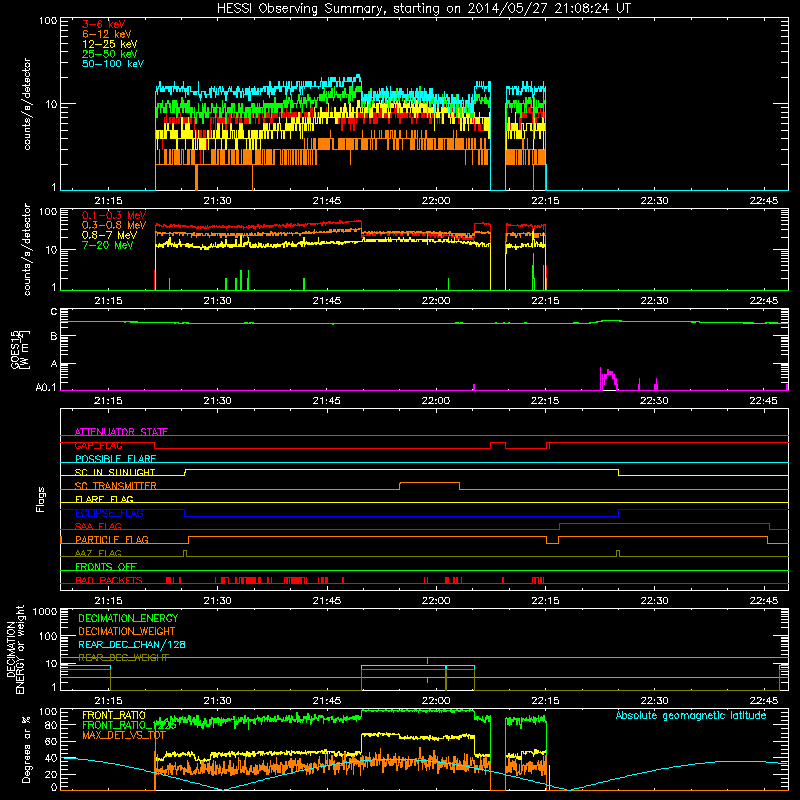Click the DECIMATION ENERGY or weight axis title
The image size is (800, 800).
pos(15,649)
